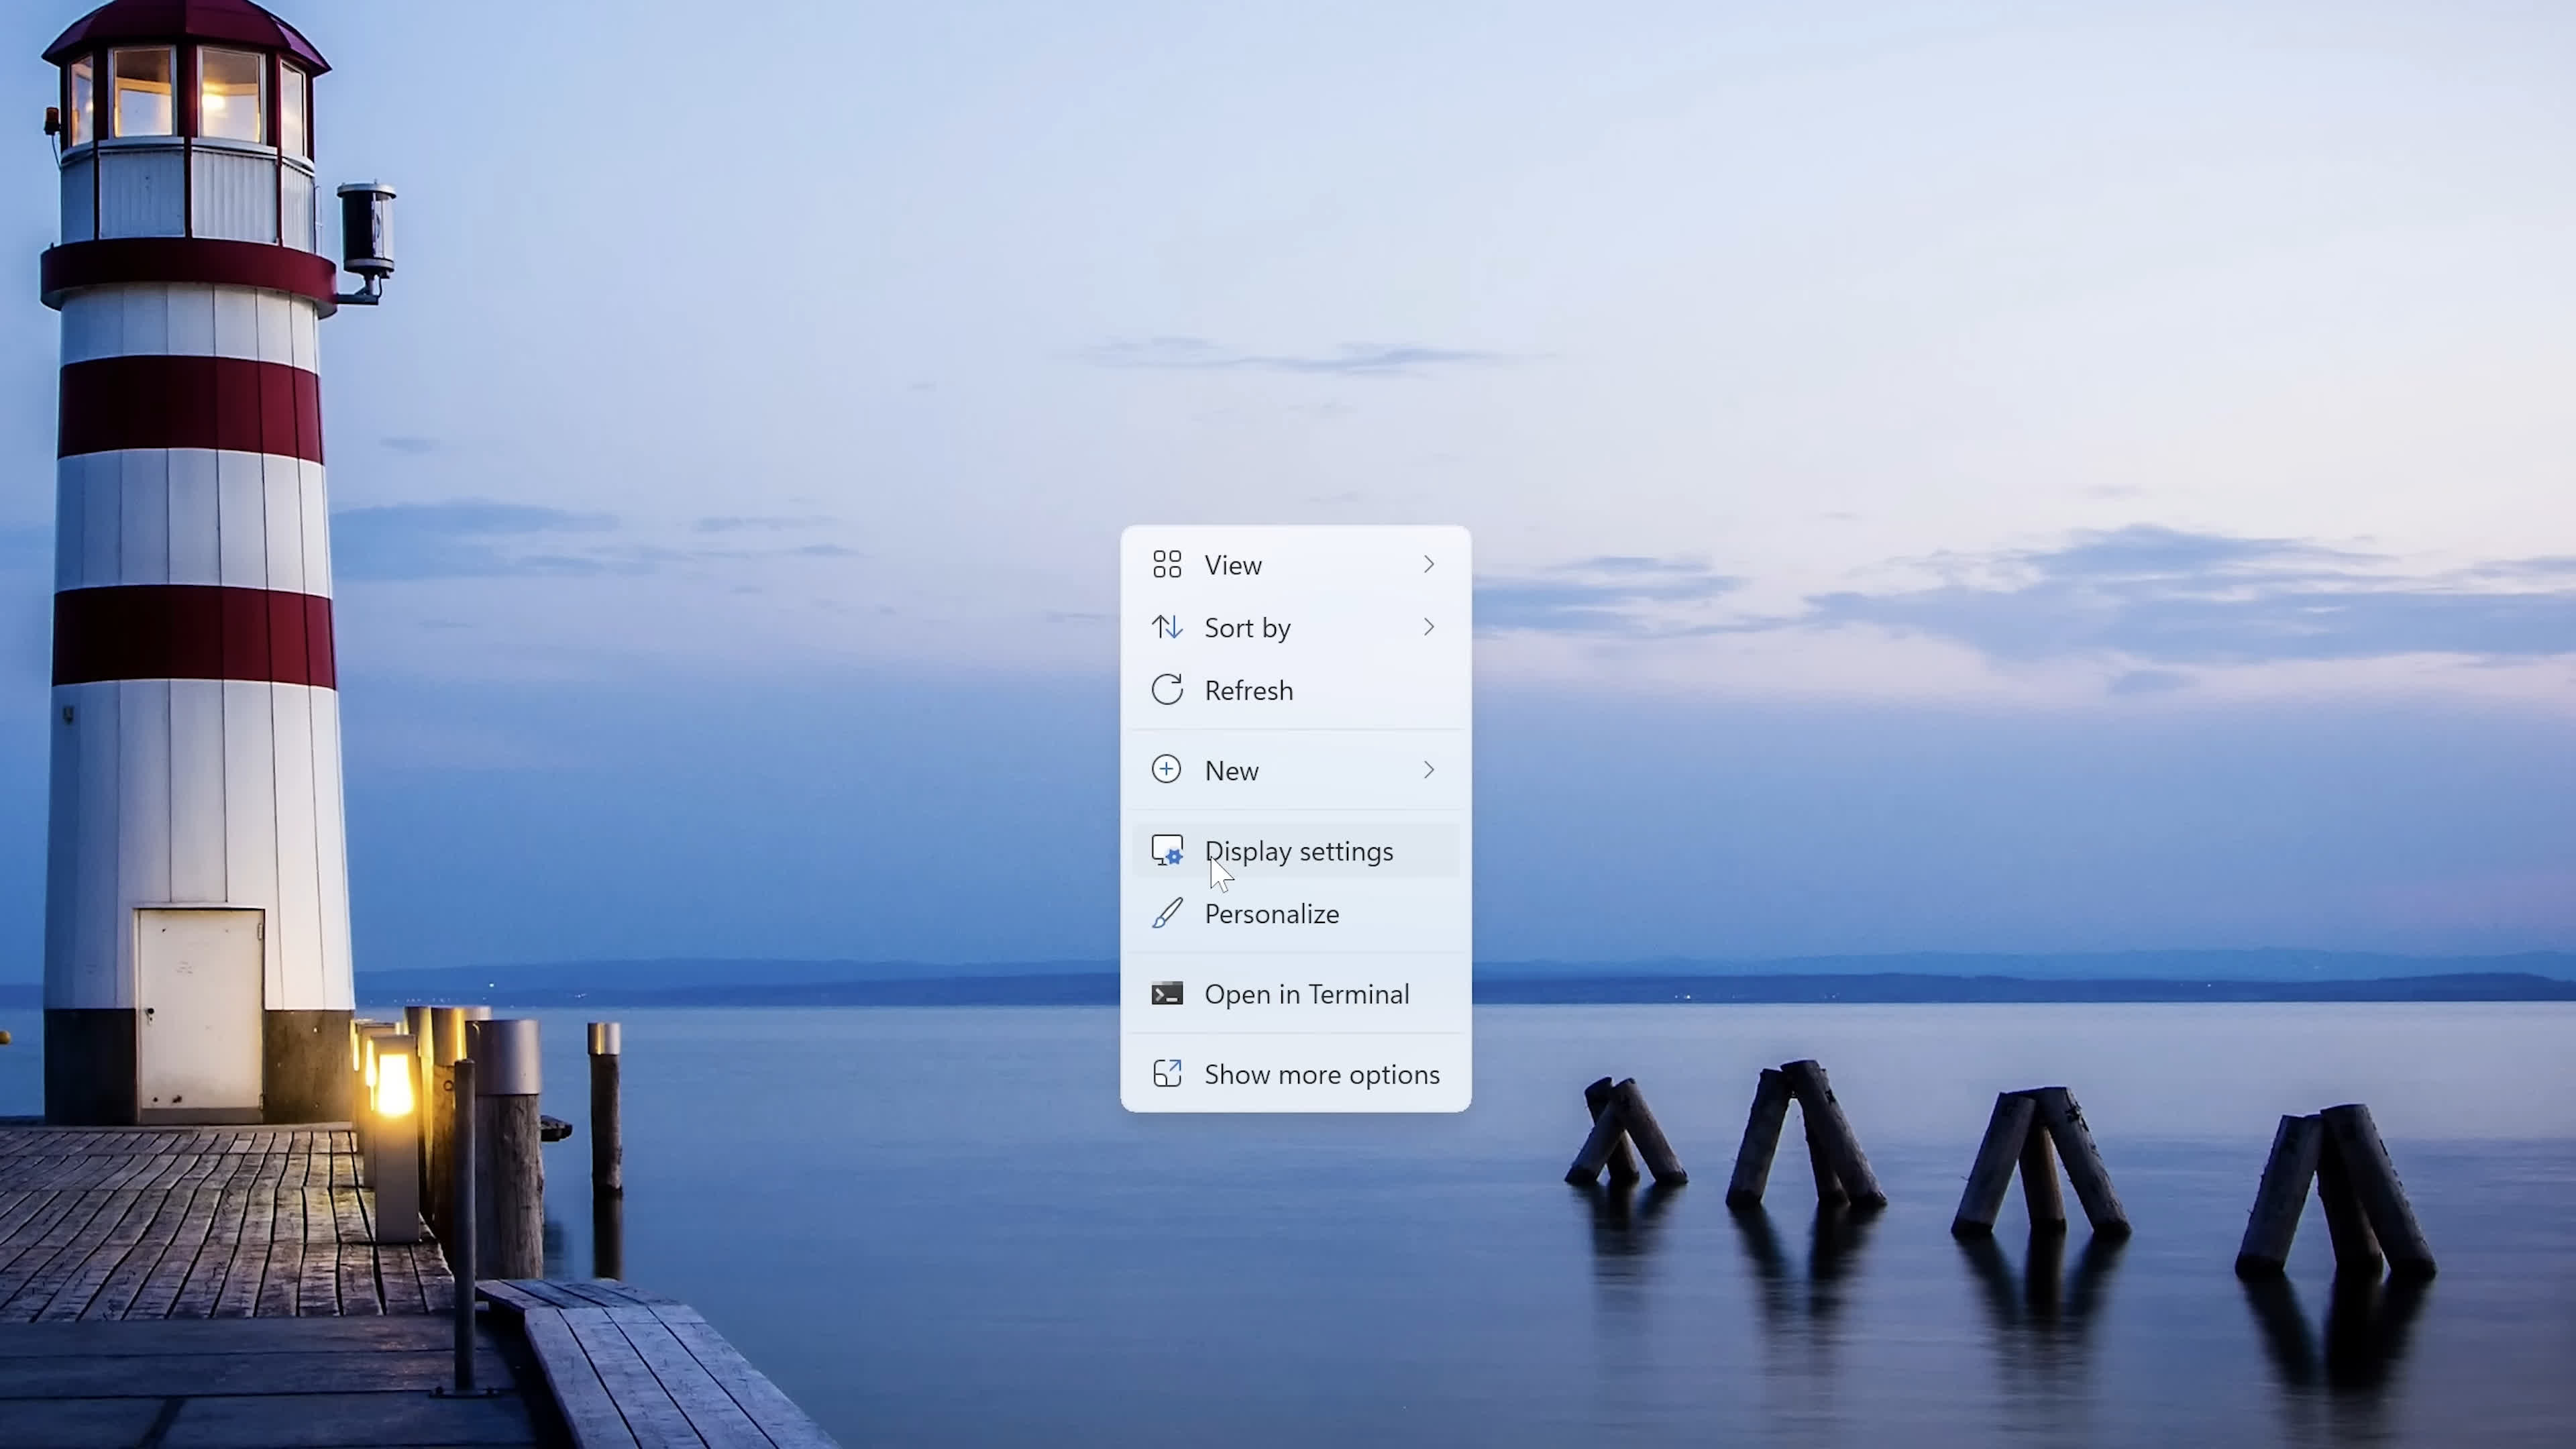Select the View menu entry label

point(1233,565)
